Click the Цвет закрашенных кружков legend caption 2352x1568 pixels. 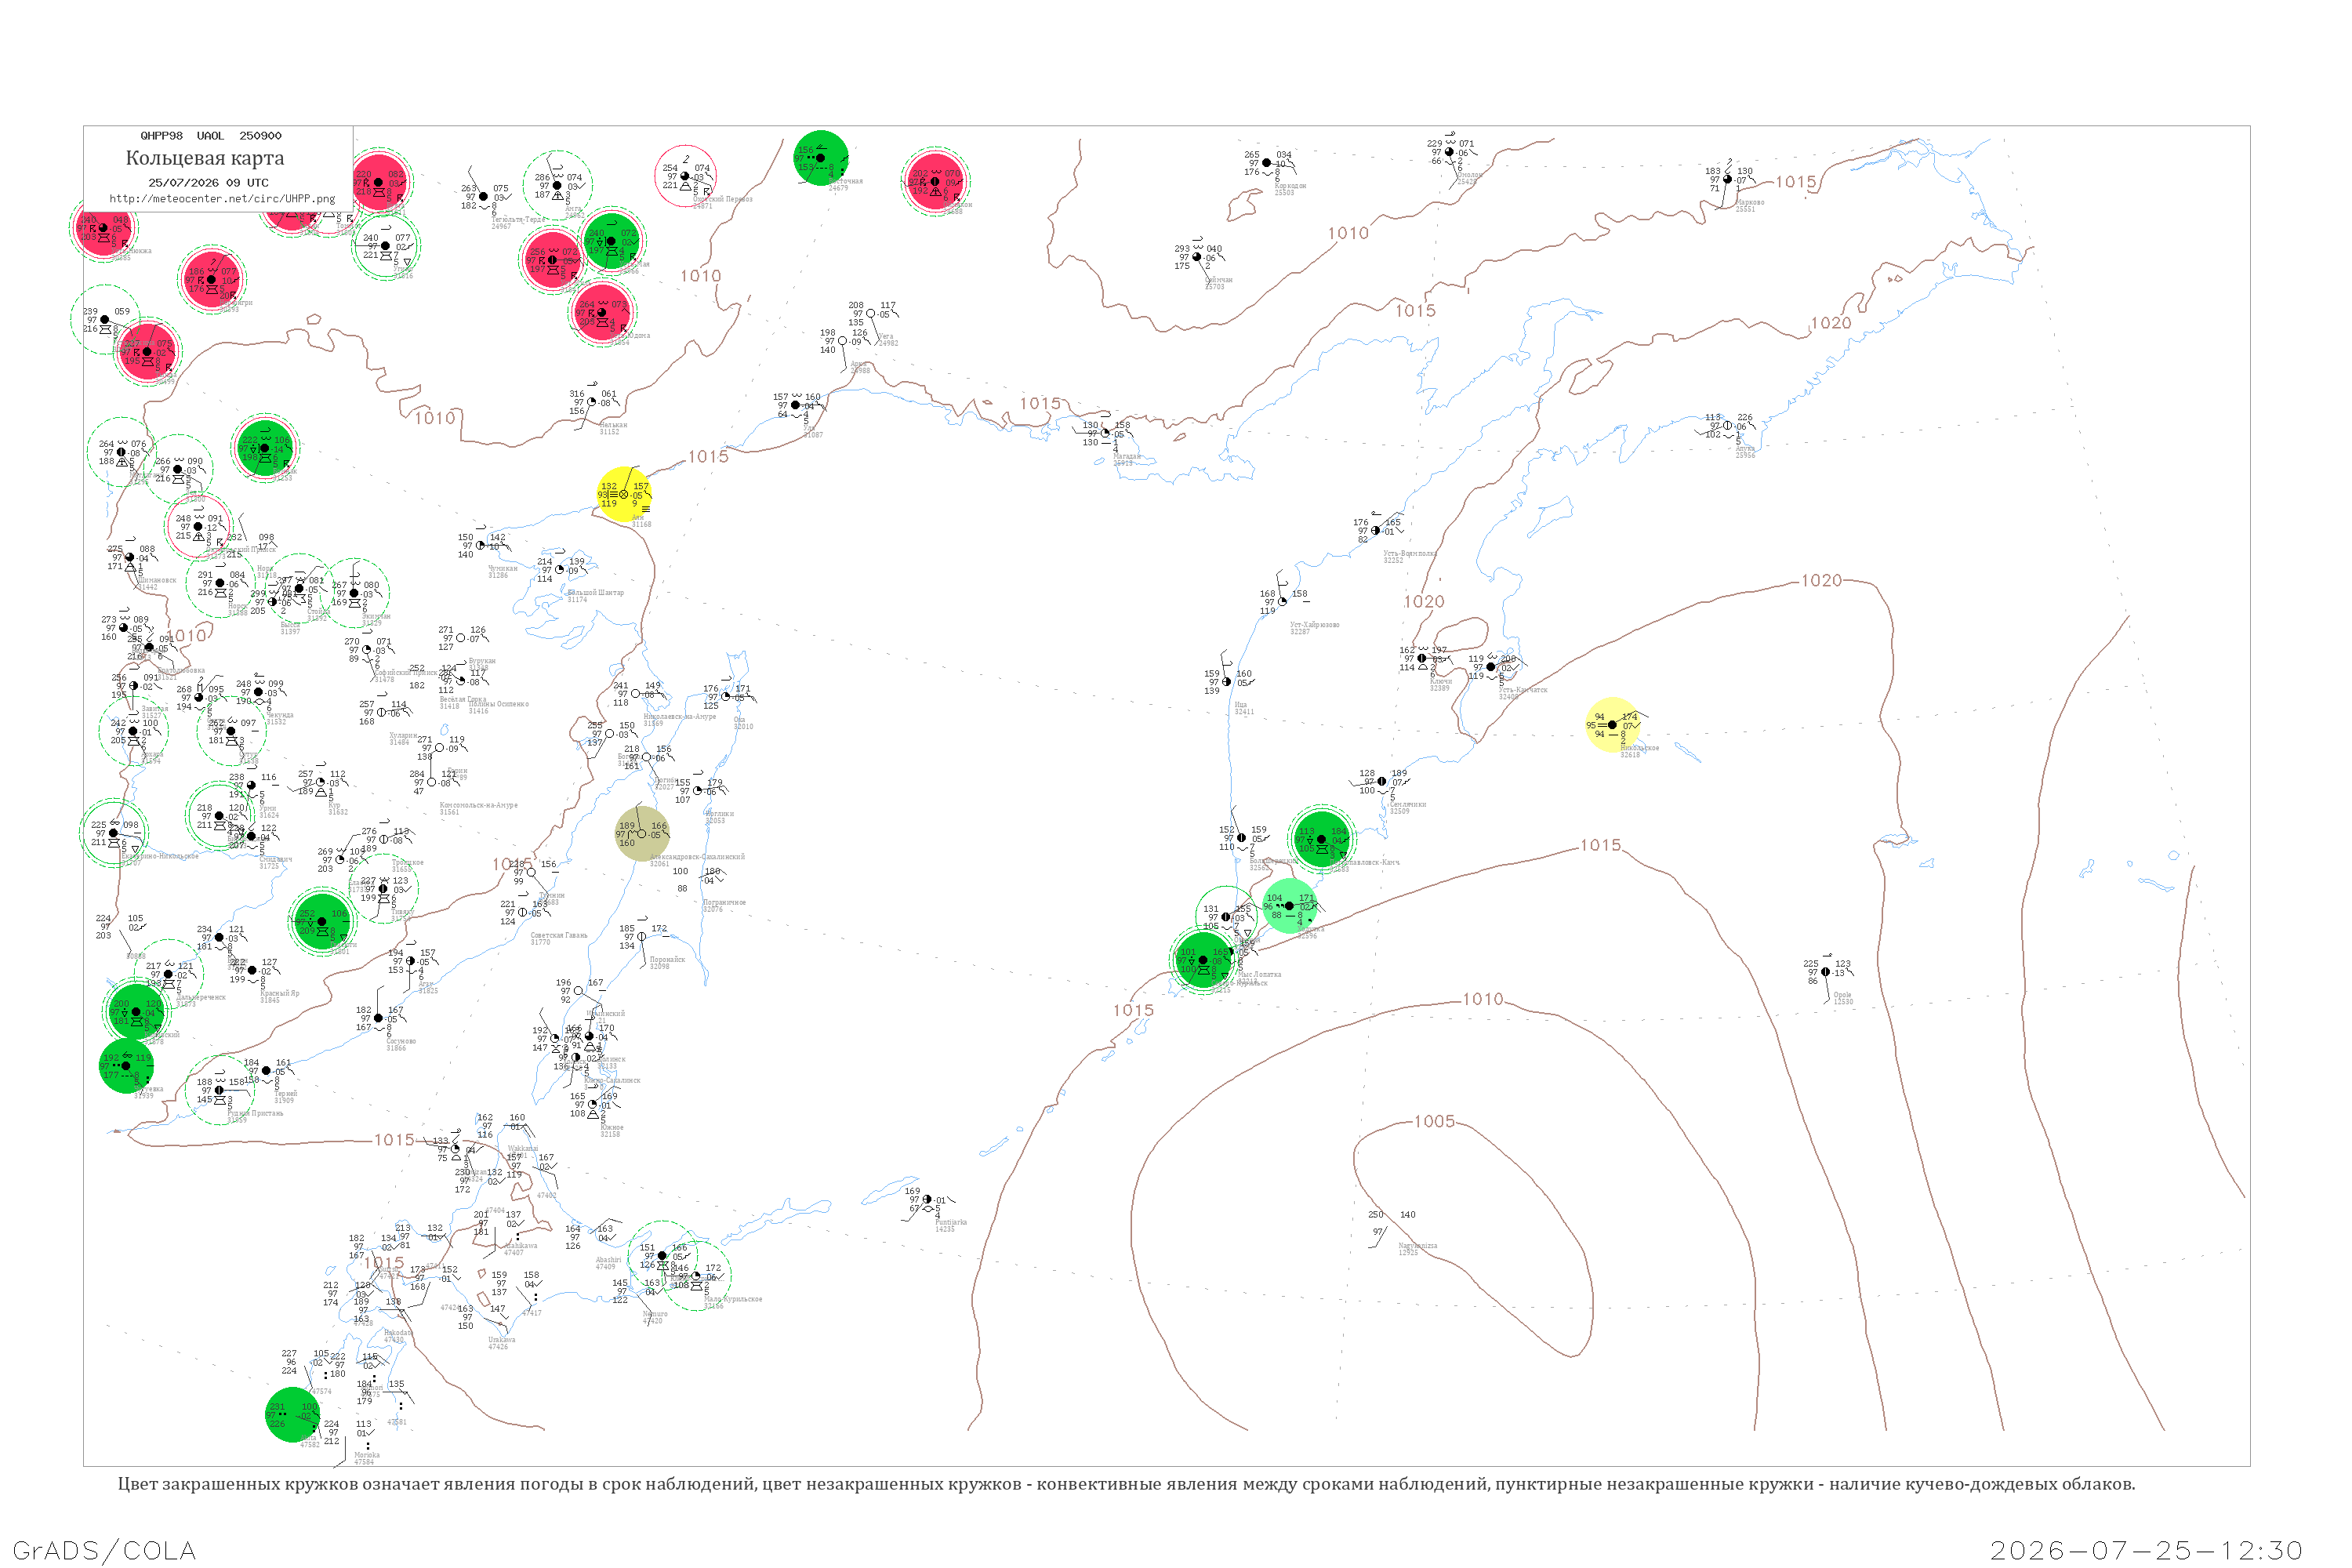coord(1126,1484)
